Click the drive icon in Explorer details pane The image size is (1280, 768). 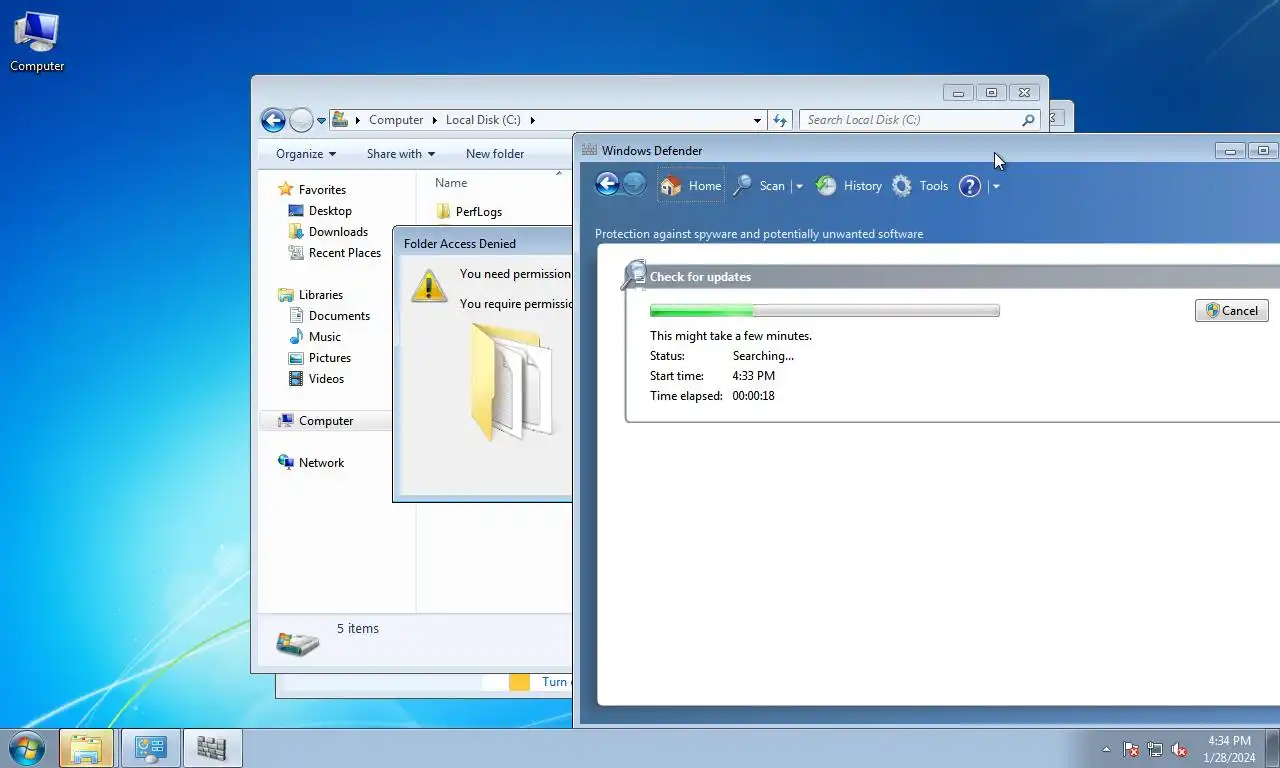point(297,642)
